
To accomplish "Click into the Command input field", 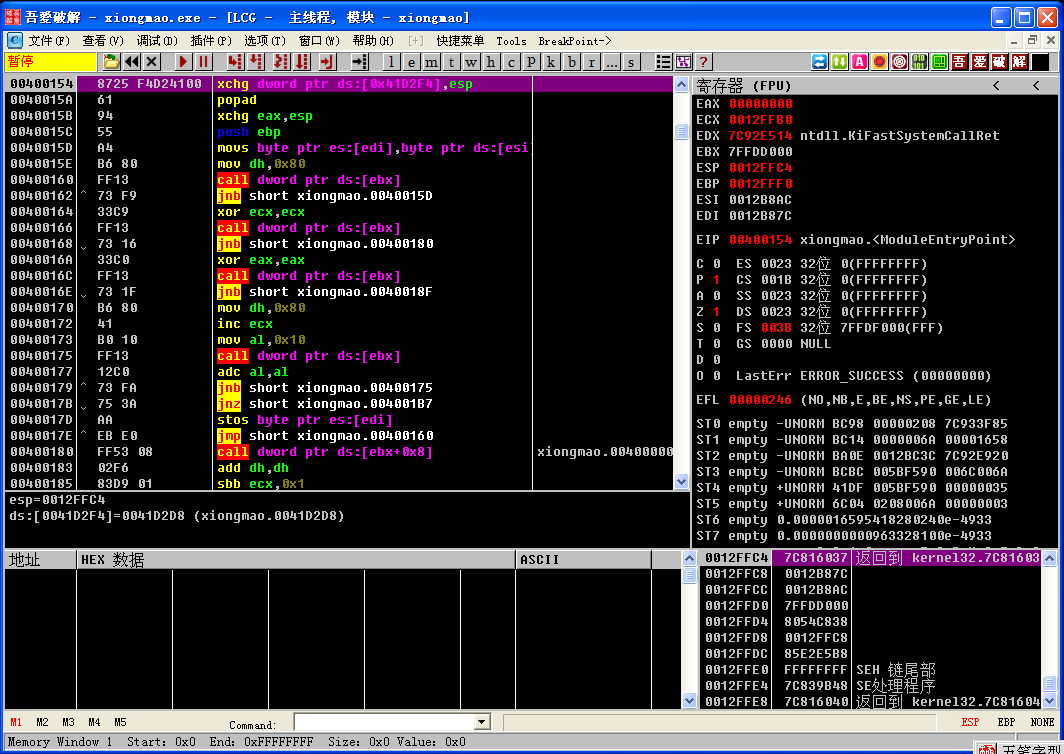I will coord(385,722).
